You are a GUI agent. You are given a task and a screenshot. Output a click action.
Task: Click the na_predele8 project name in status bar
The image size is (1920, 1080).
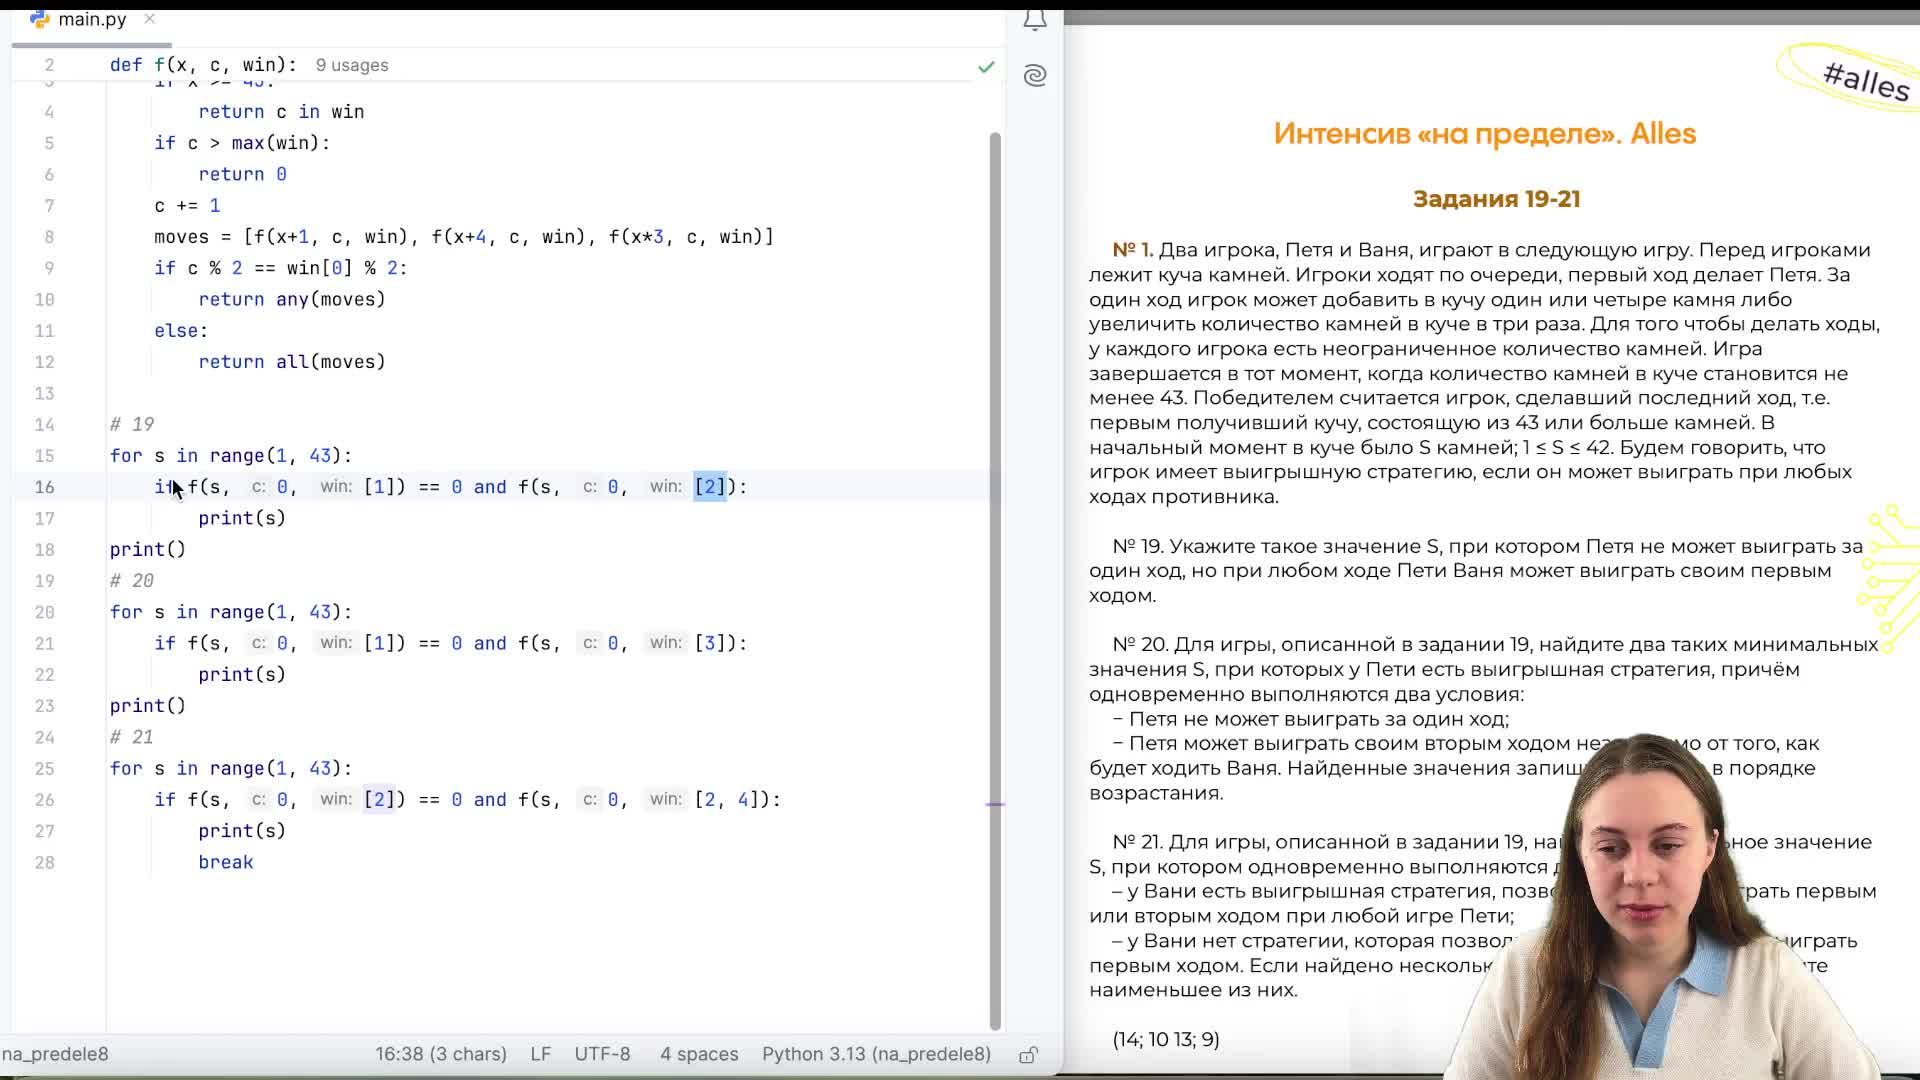55,1054
